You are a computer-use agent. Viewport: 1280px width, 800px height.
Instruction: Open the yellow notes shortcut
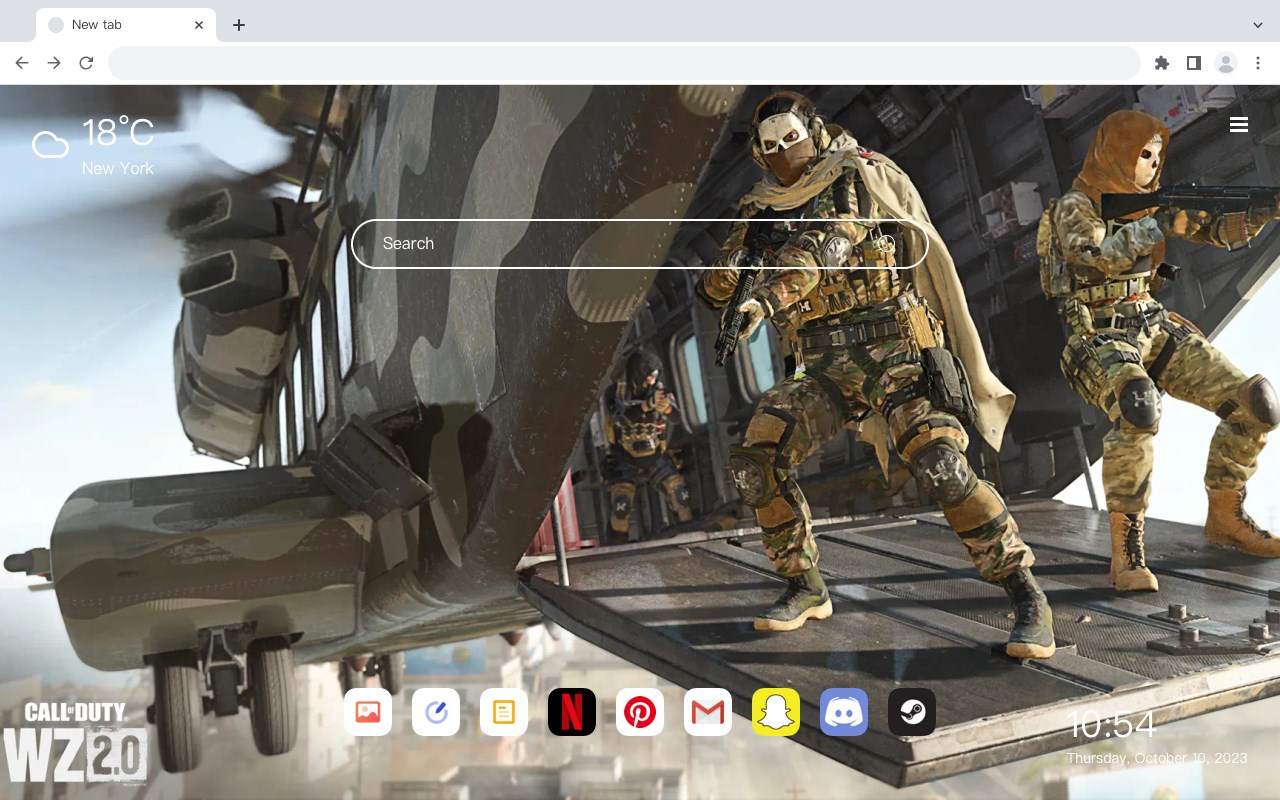tap(504, 712)
